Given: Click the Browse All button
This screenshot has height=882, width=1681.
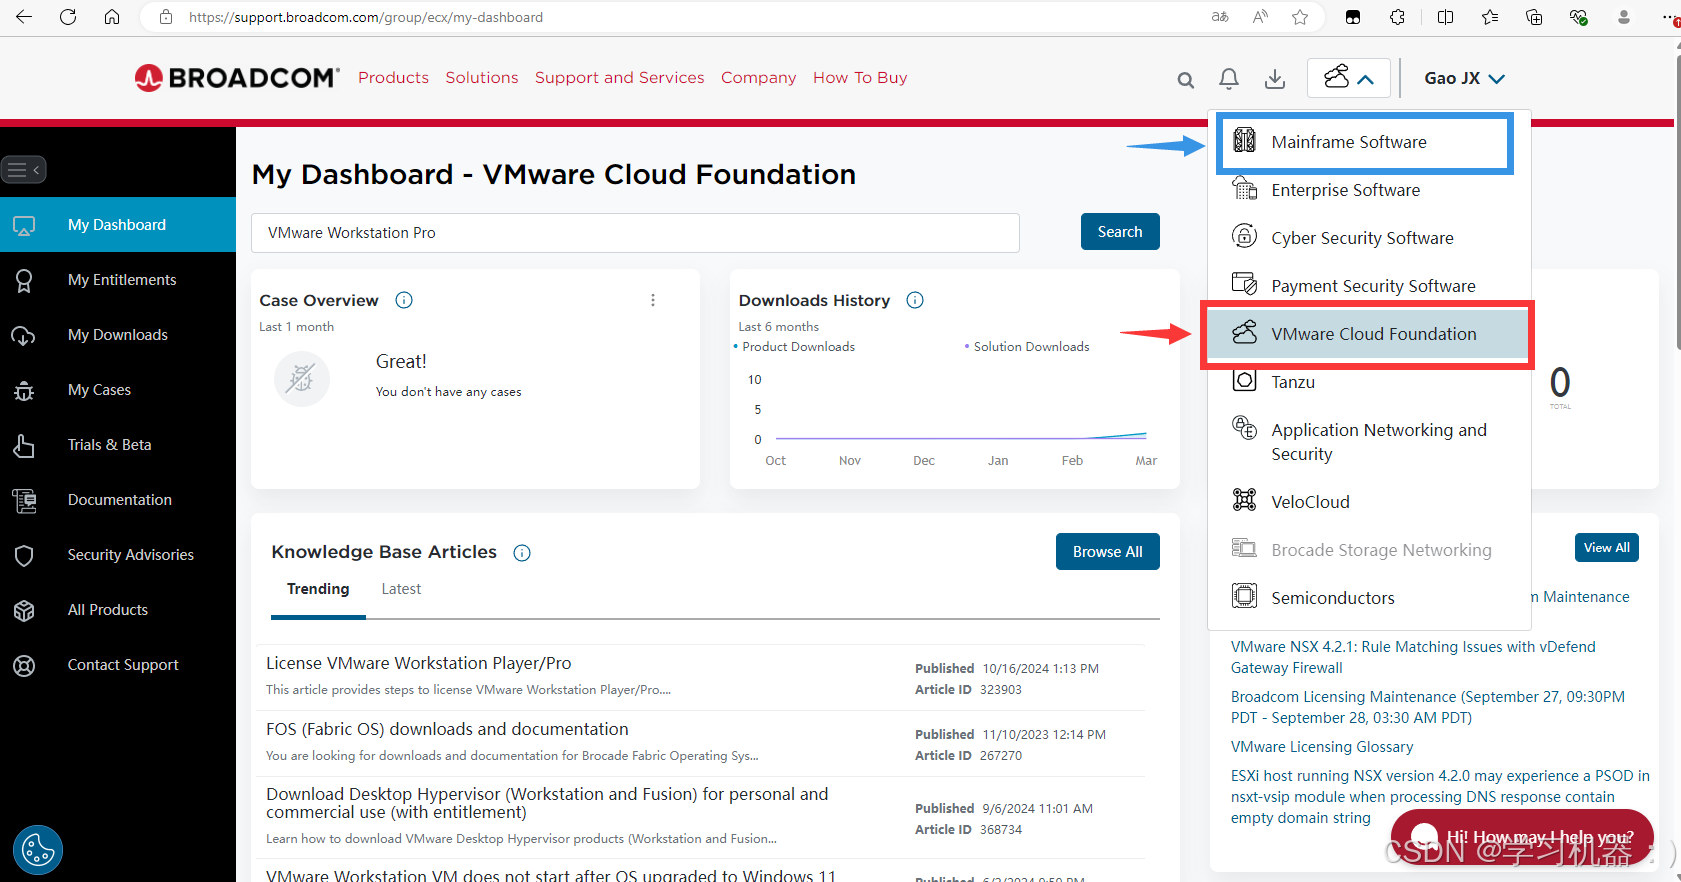Looking at the screenshot, I should click(x=1107, y=552).
